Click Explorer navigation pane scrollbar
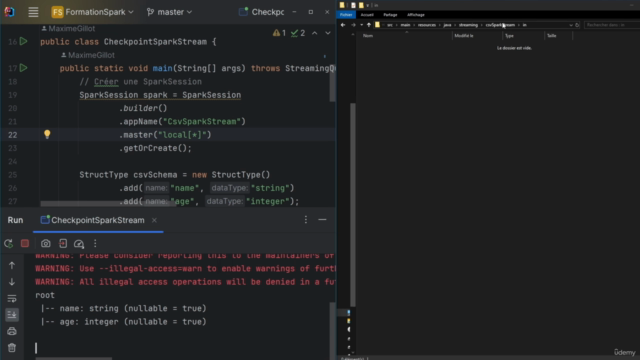640x360 pixels. 353,204
